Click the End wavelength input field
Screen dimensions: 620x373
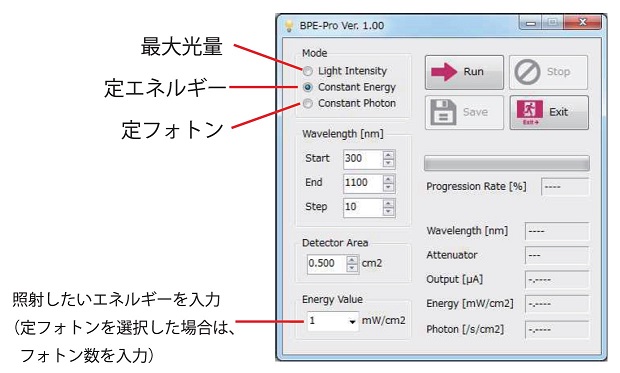pyautogui.click(x=363, y=183)
